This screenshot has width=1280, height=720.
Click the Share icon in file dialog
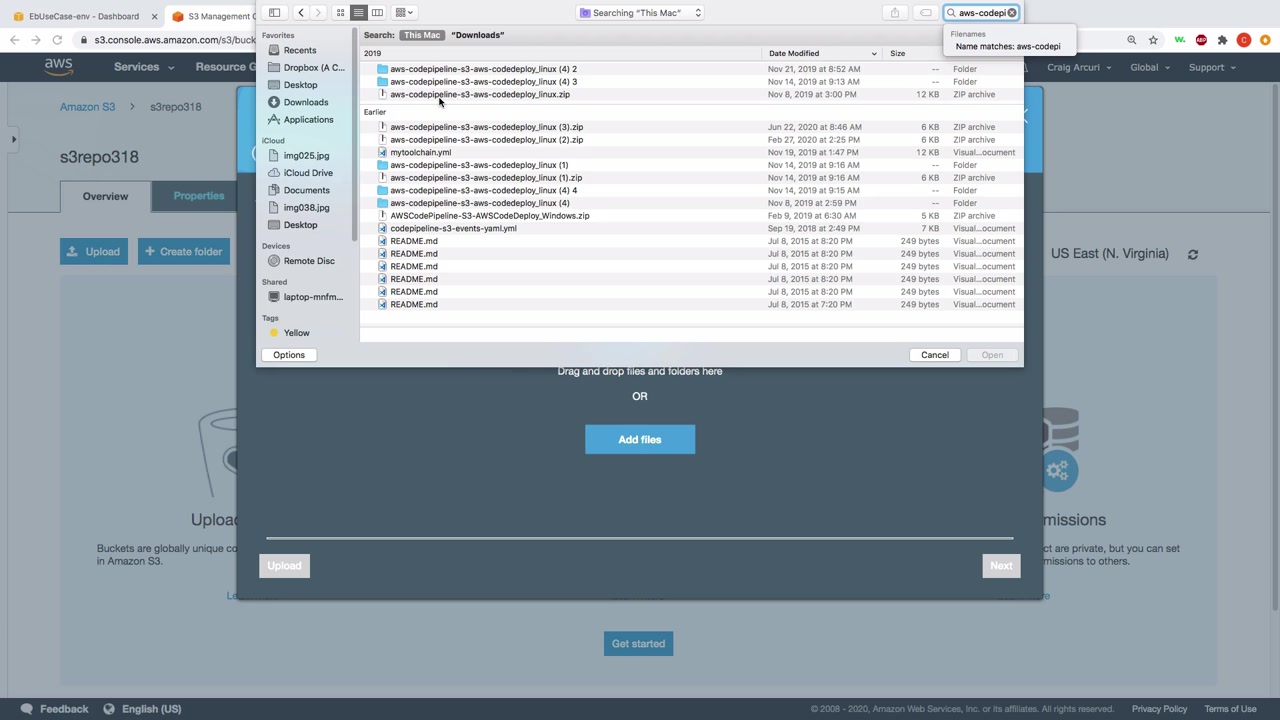[895, 13]
